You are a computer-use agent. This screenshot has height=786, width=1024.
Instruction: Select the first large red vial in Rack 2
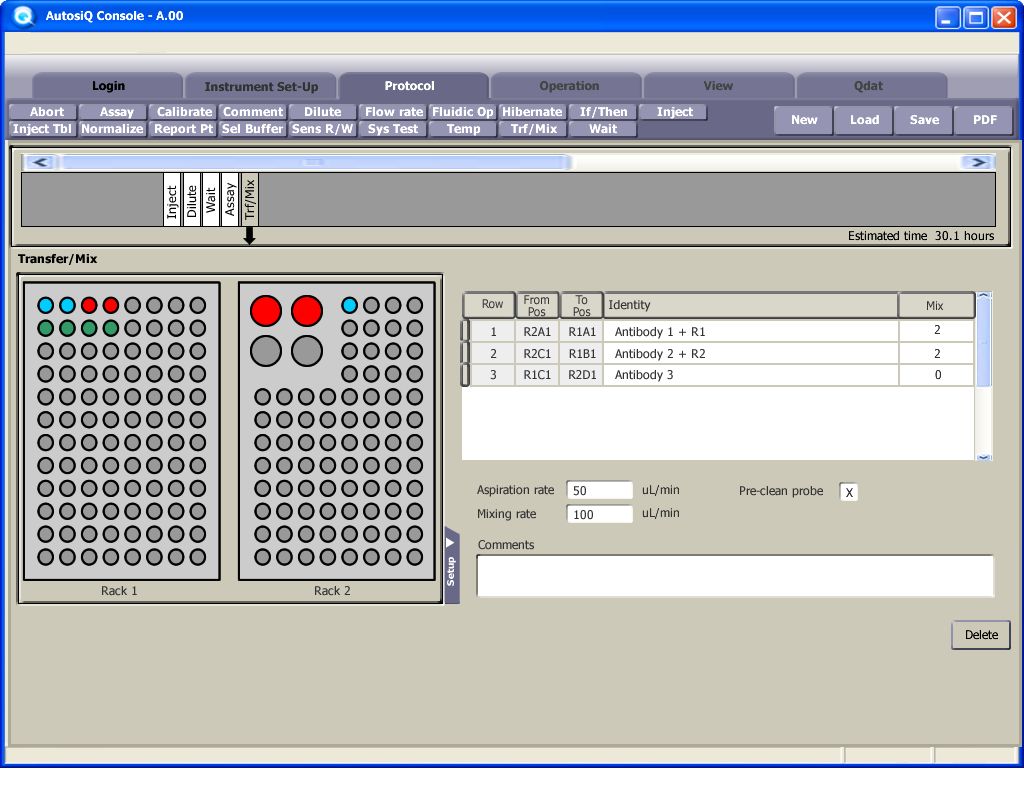266,311
